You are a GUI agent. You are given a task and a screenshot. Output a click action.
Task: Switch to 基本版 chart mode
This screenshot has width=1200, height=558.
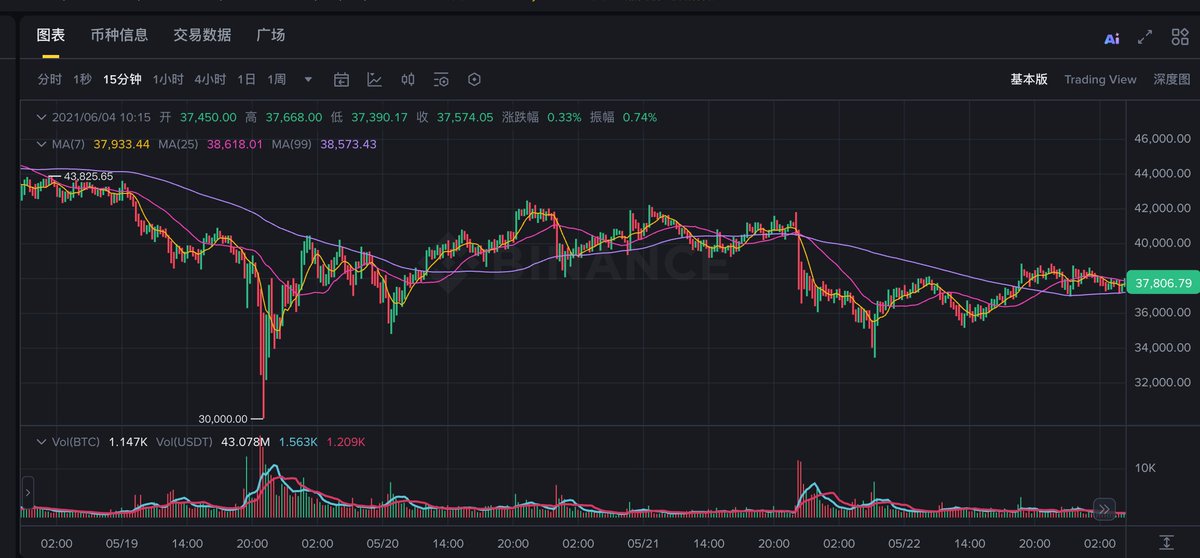point(1029,79)
